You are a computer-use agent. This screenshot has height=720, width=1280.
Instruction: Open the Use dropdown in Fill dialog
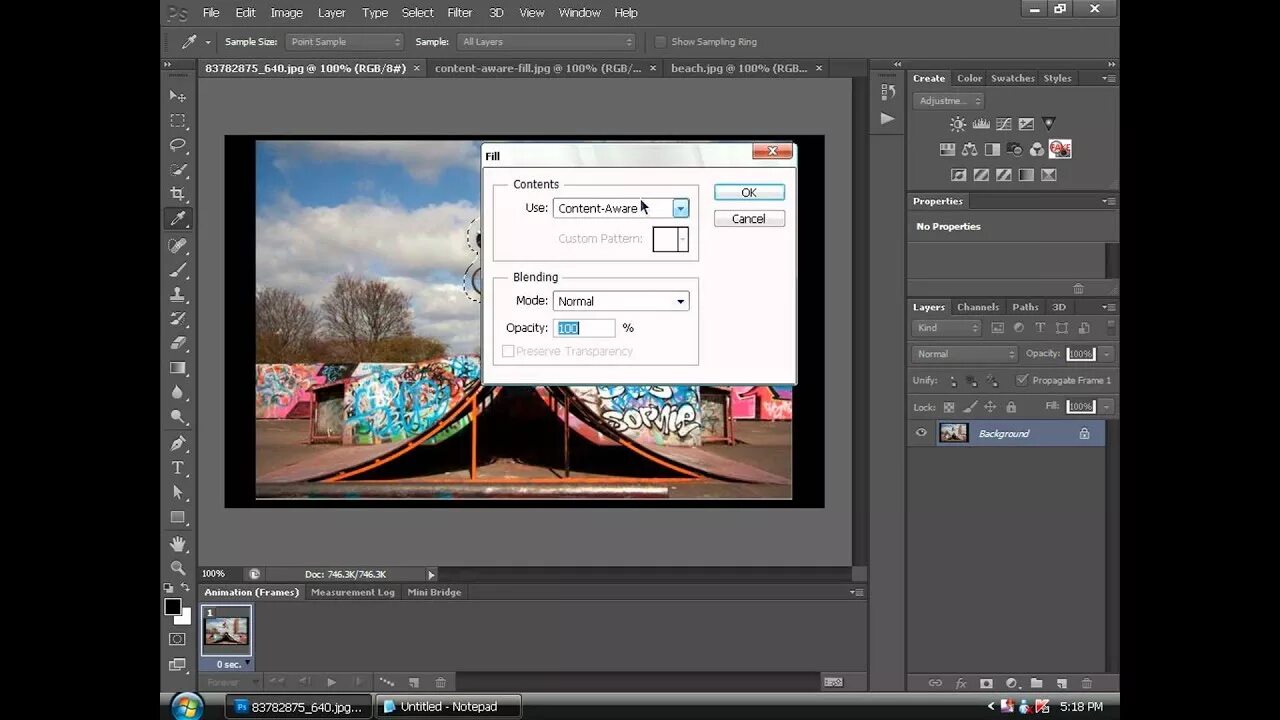[x=621, y=208]
